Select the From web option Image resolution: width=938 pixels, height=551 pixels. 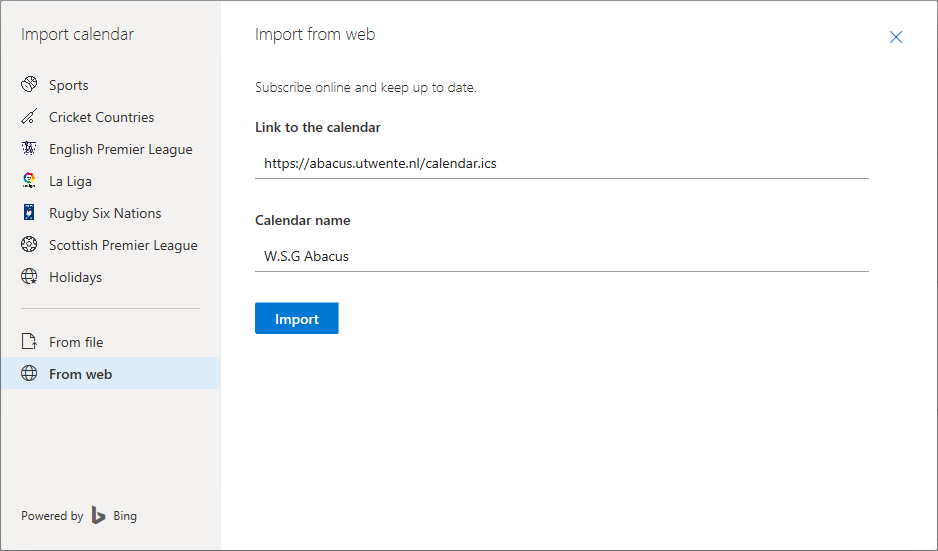click(111, 374)
